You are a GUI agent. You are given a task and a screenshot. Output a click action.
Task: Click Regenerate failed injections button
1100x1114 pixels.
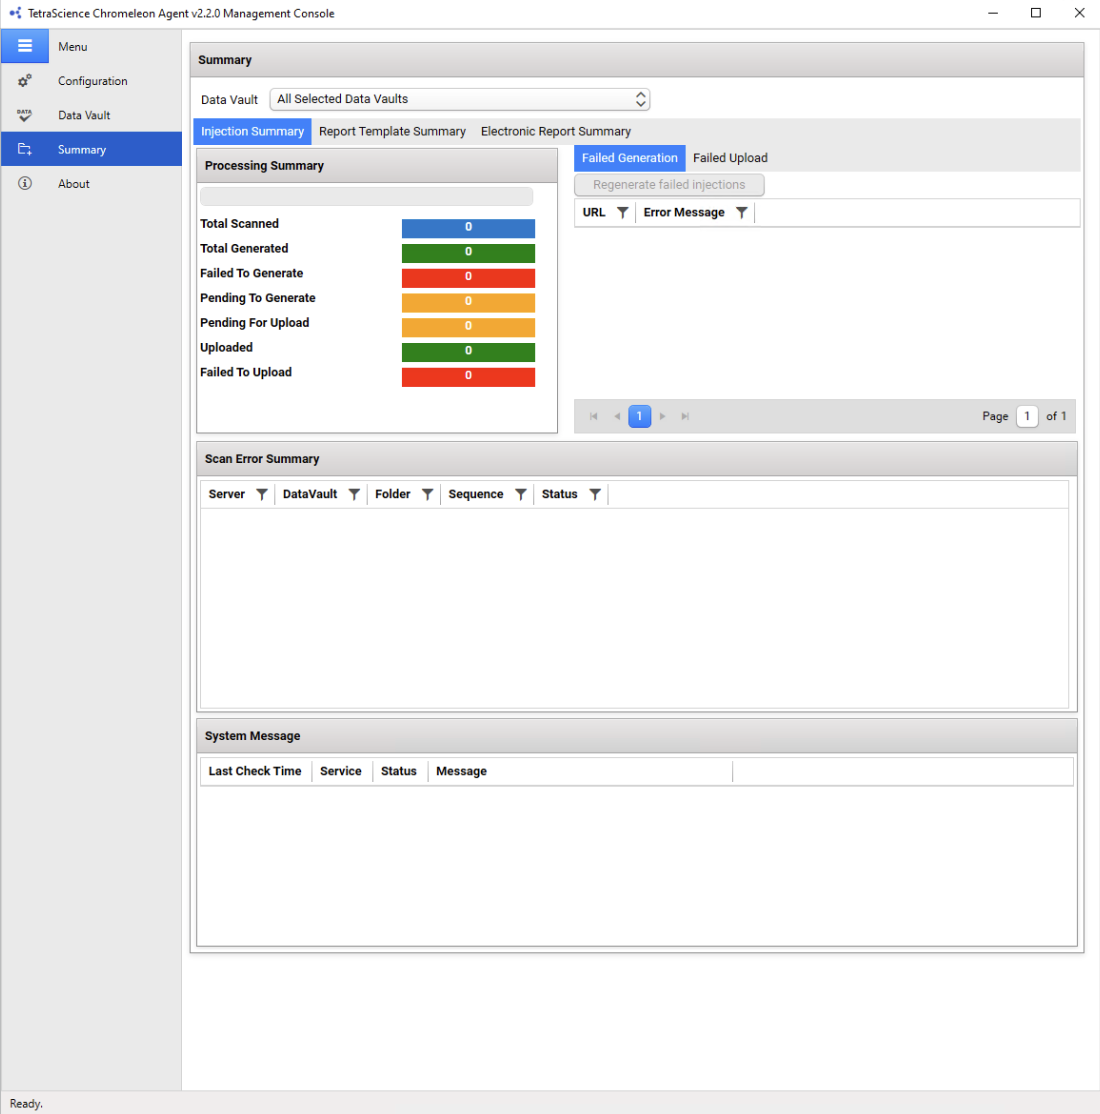tap(669, 185)
